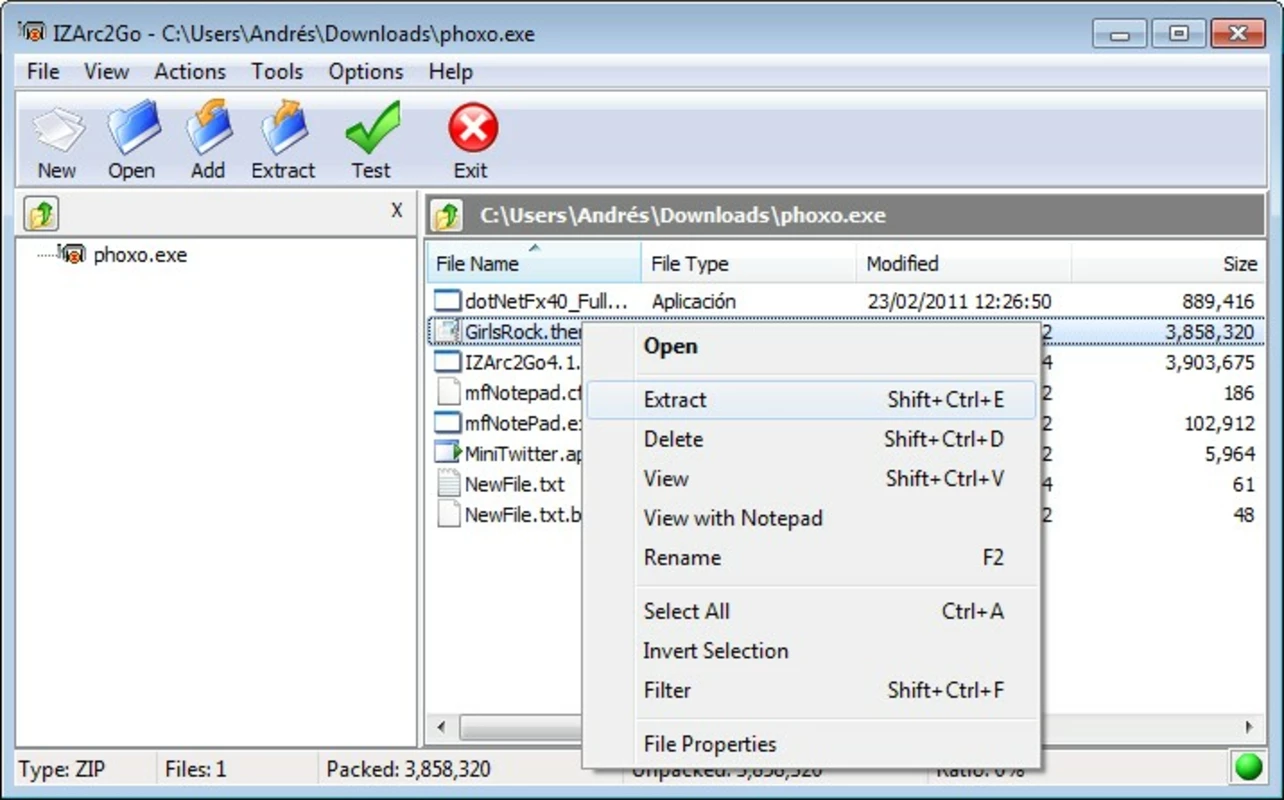Sort by File Name column header
The image size is (1284, 800).
534,263
